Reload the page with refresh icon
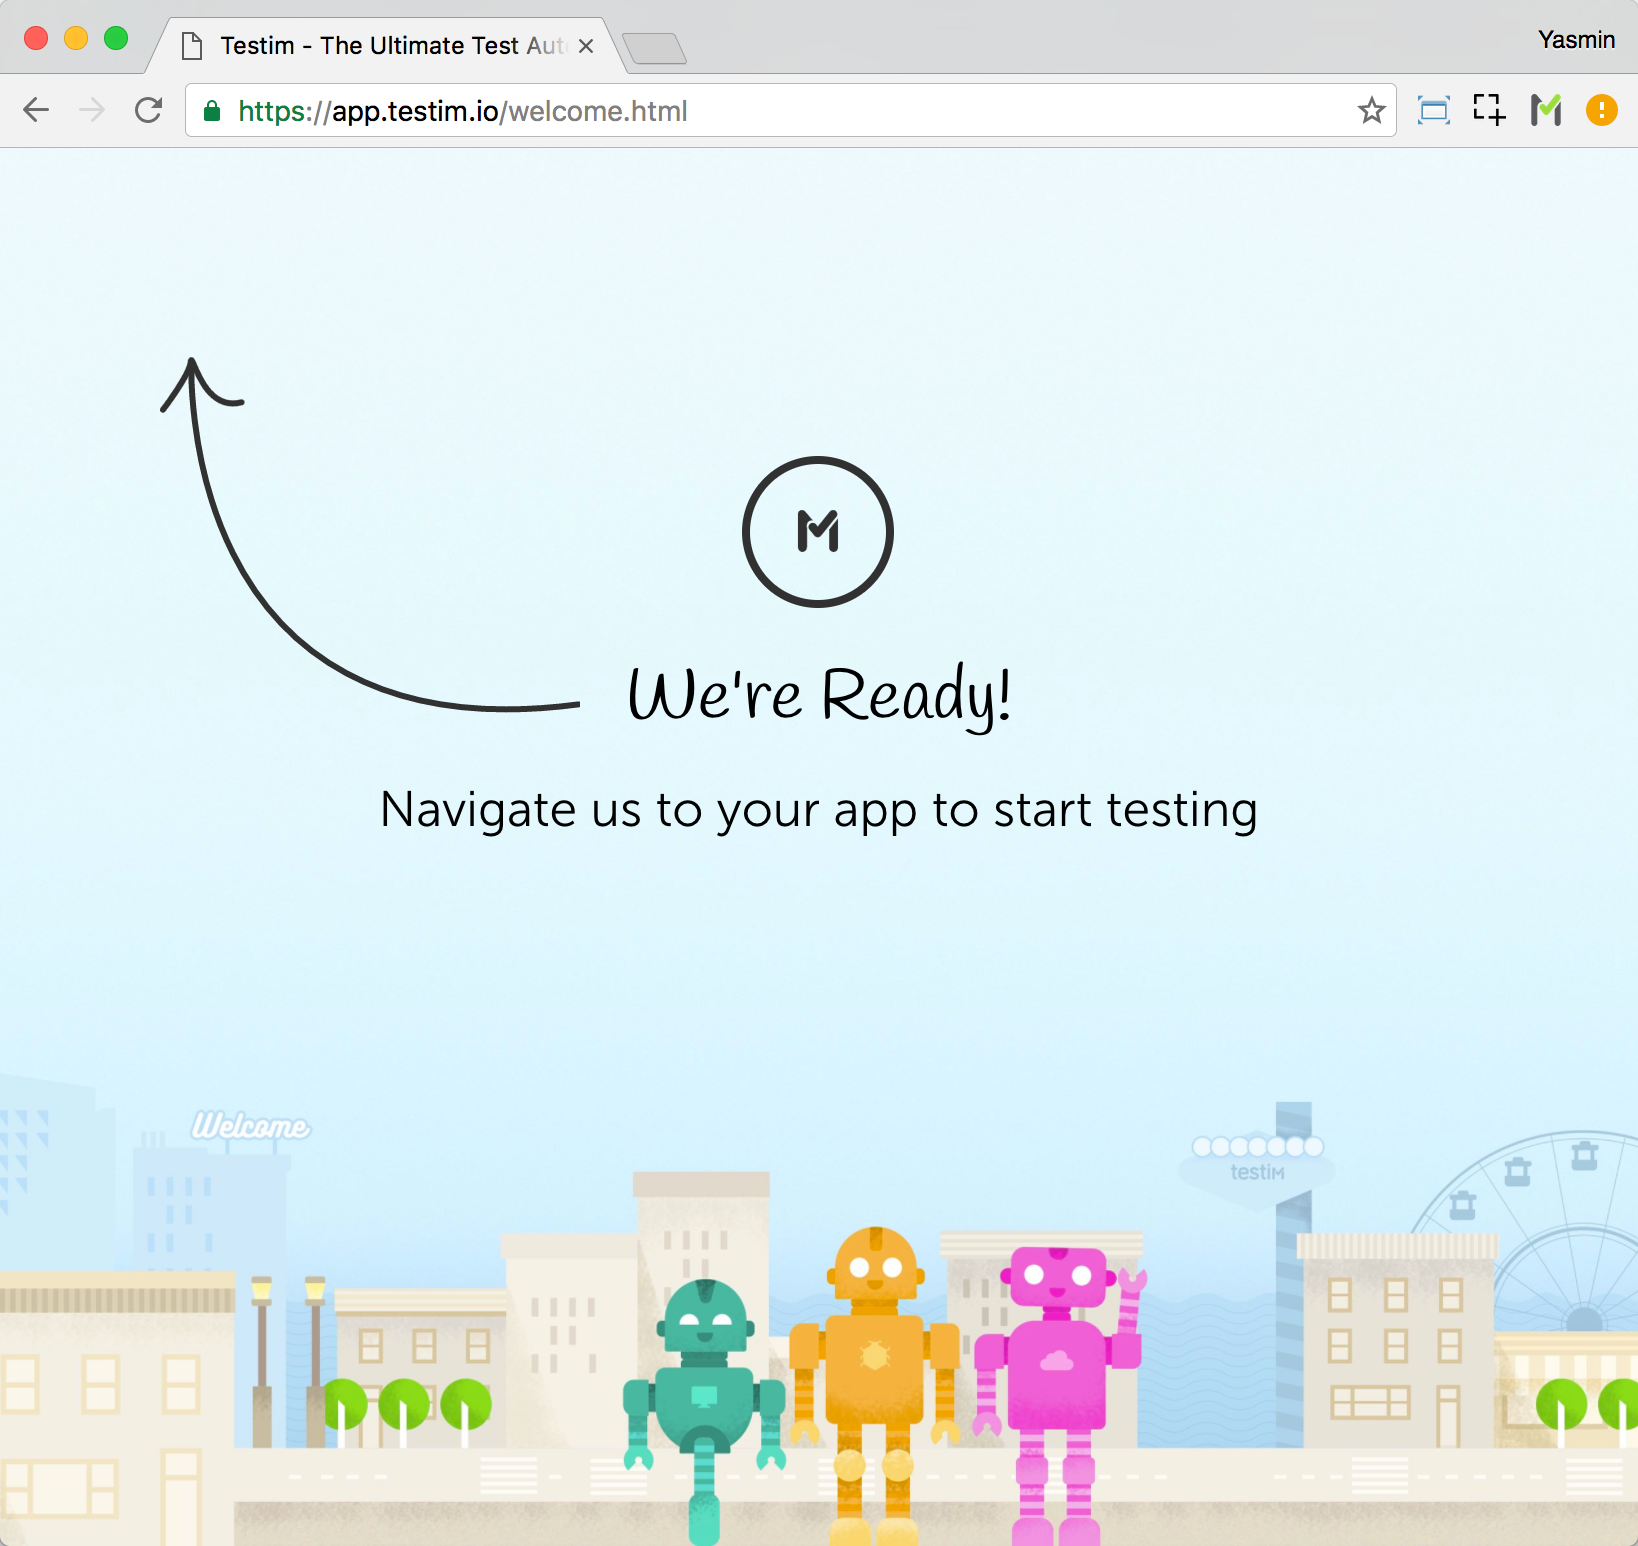The width and height of the screenshot is (1638, 1546). 149,110
